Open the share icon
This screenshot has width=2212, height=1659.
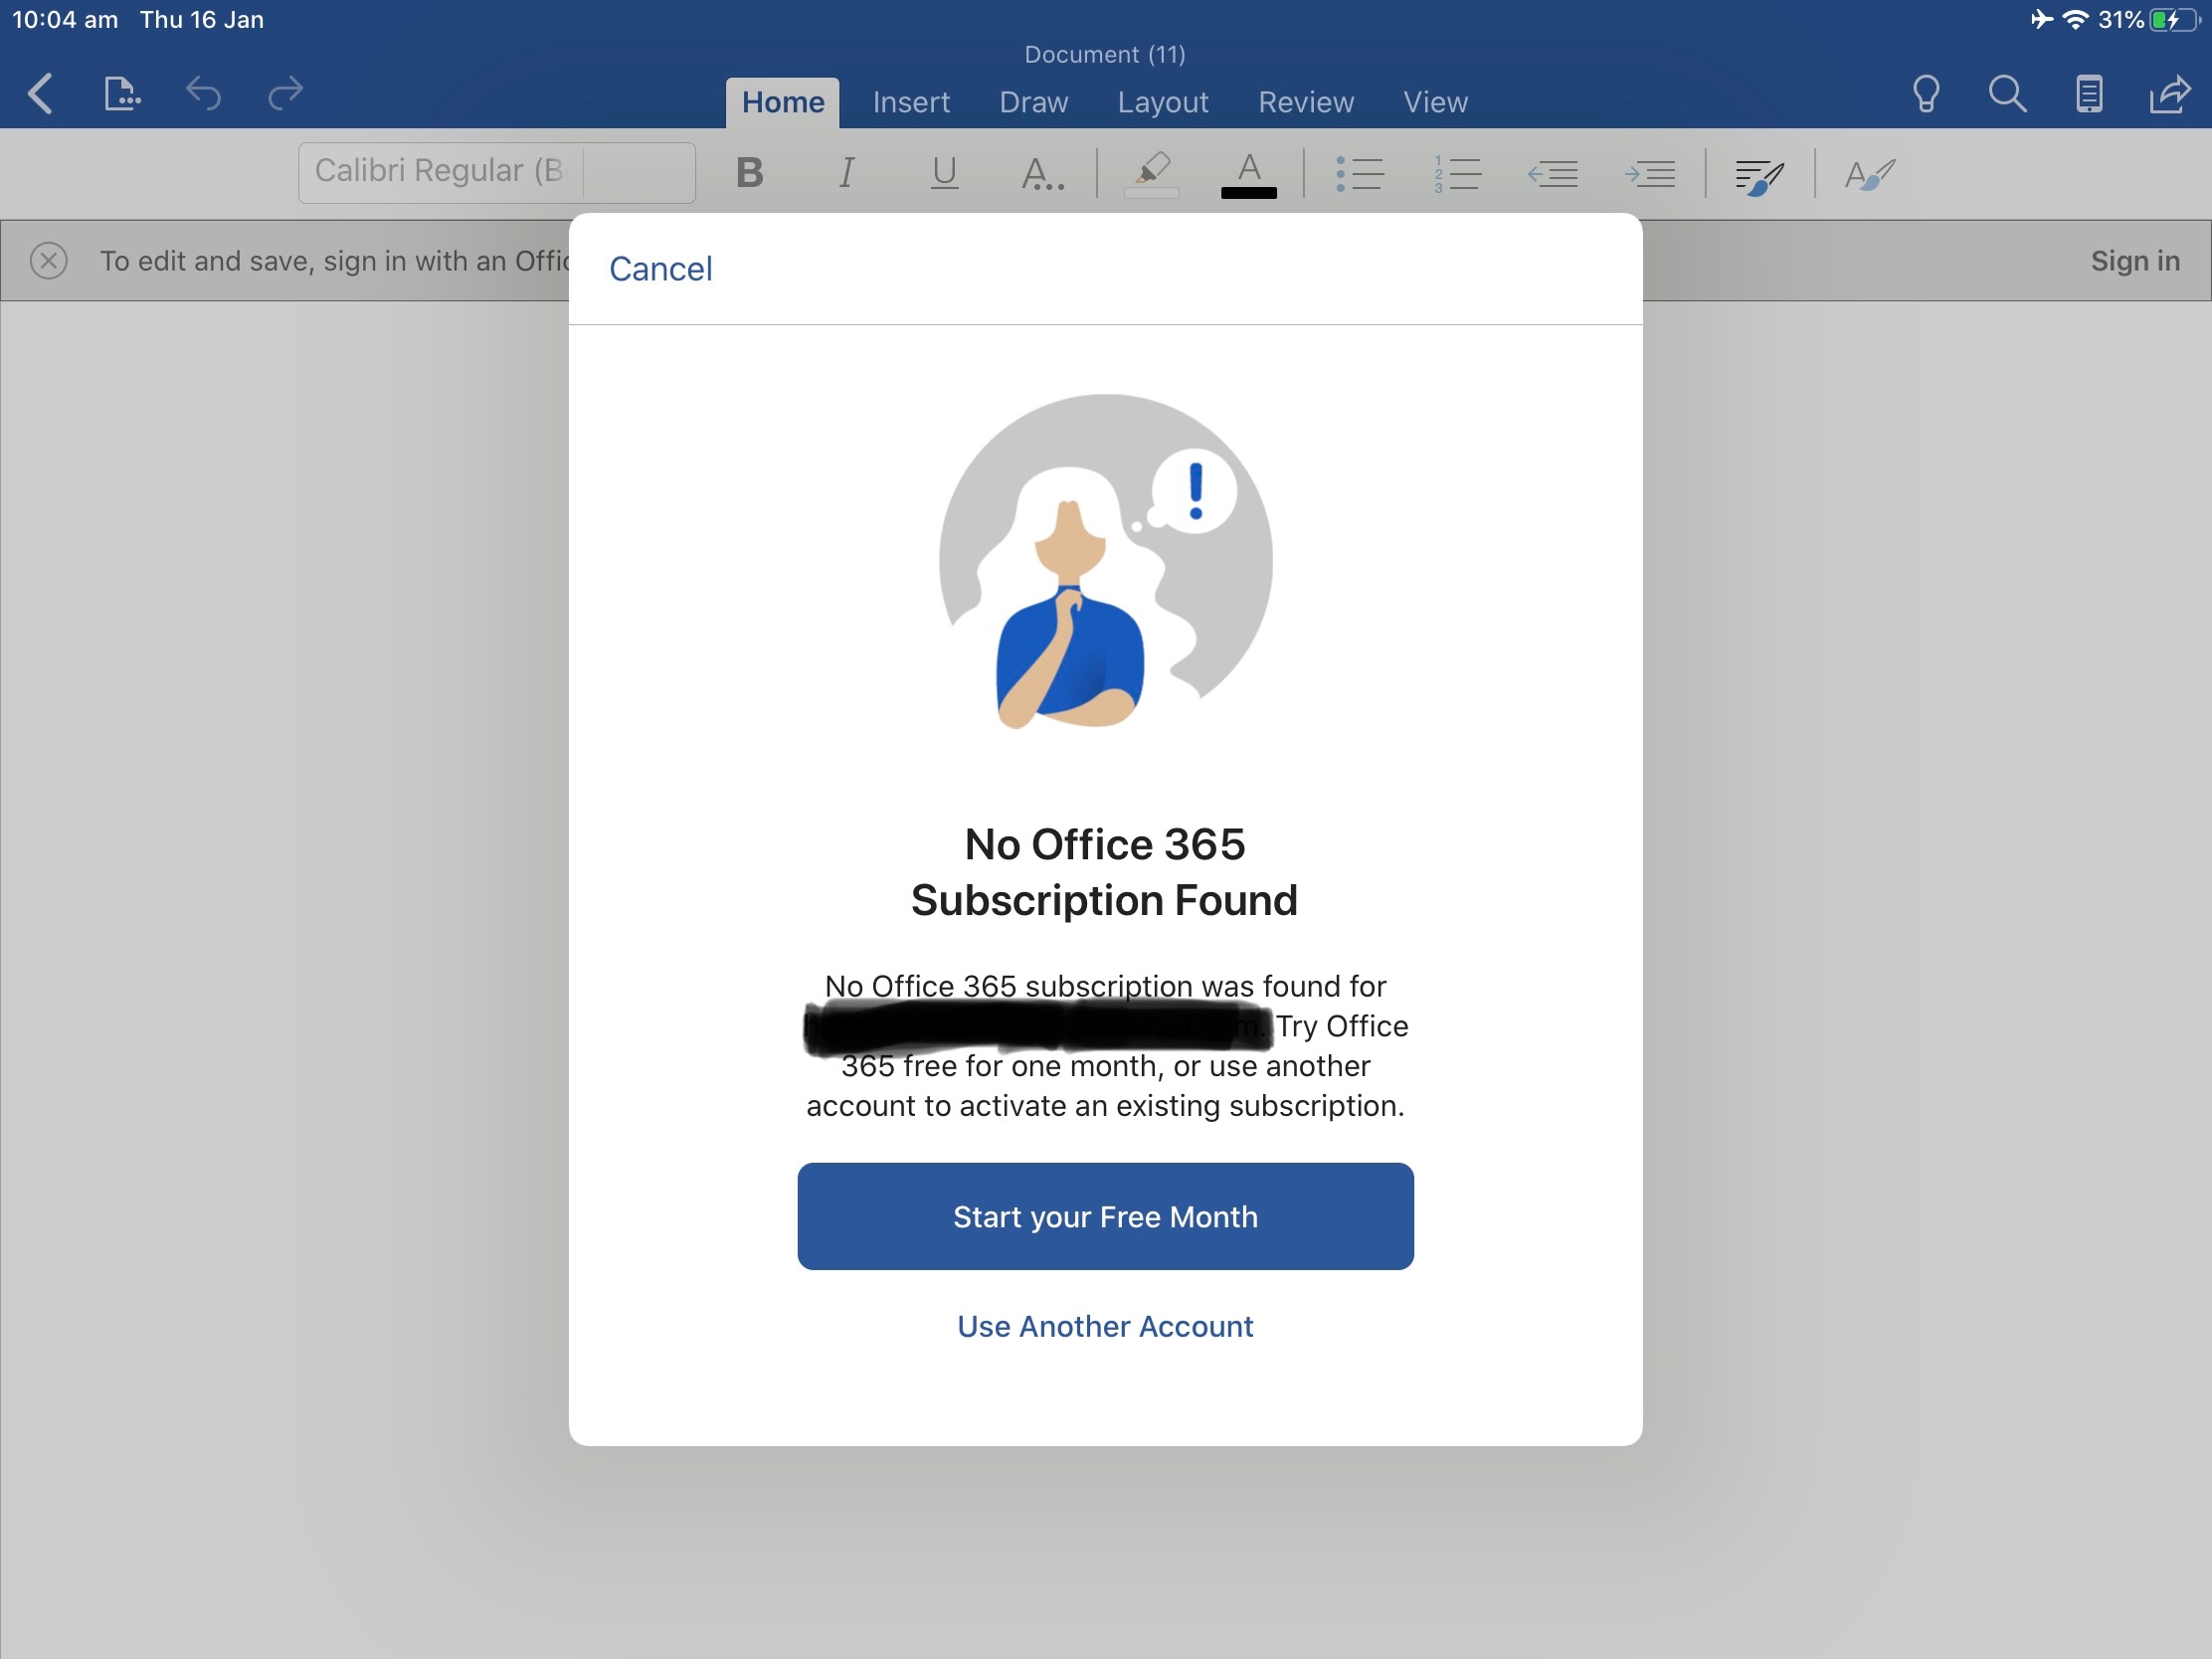[2170, 94]
